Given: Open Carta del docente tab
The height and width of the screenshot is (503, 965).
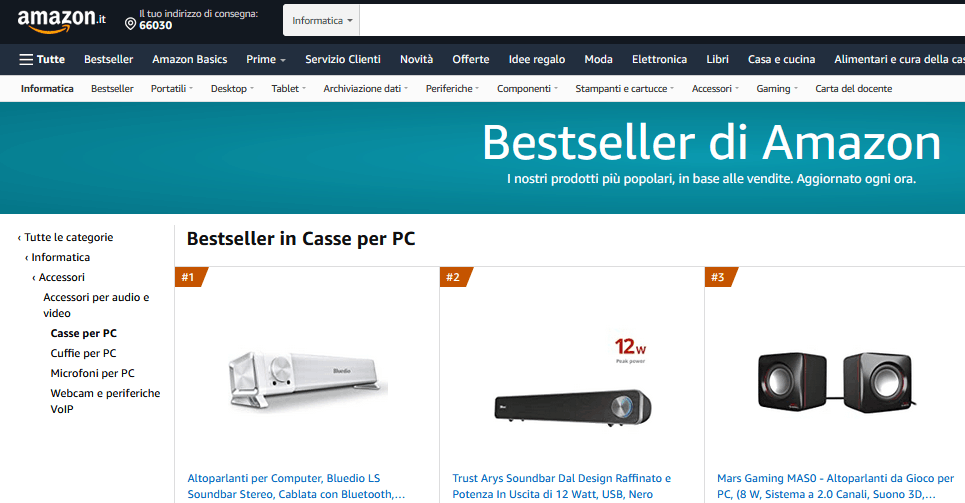Looking at the screenshot, I should click(854, 89).
